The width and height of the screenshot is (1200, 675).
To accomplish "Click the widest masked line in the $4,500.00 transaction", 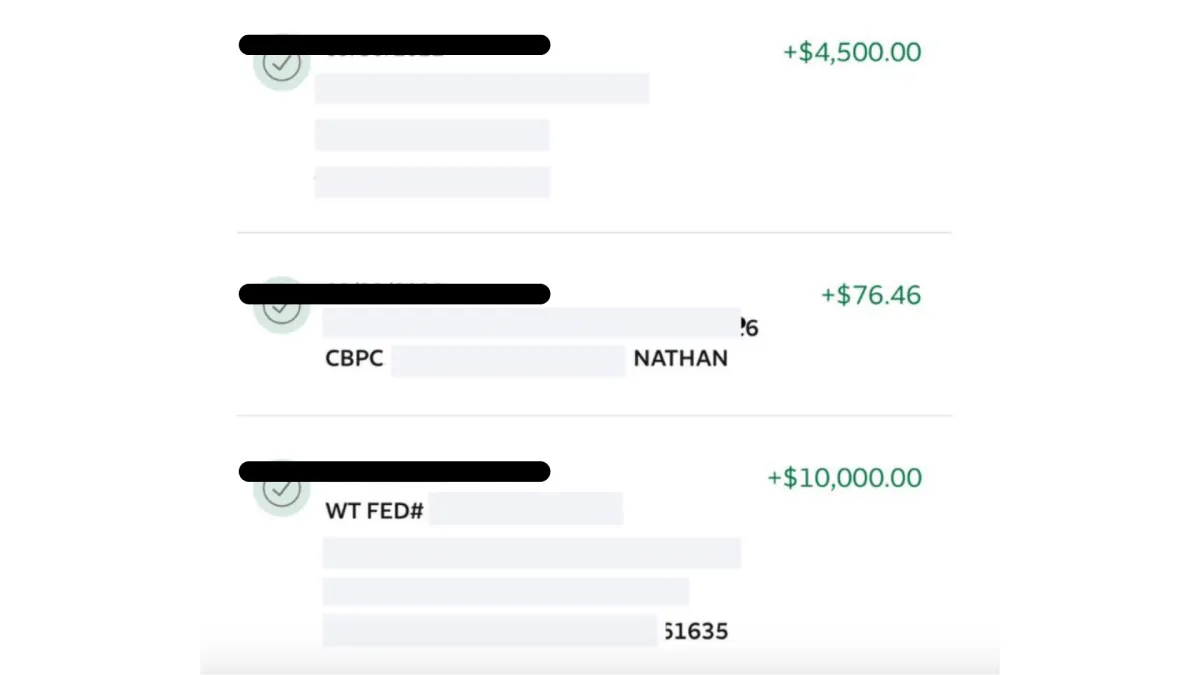I will tap(482, 88).
